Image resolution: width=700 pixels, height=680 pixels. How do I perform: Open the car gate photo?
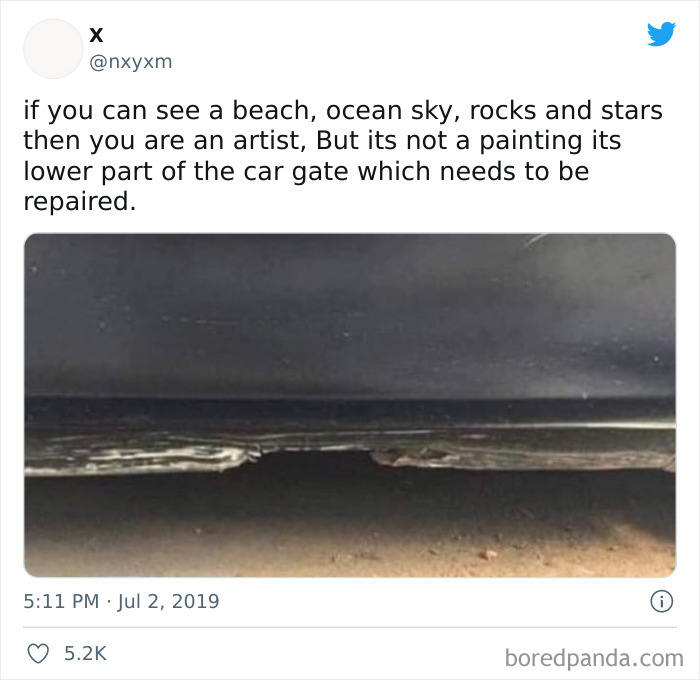(349, 405)
